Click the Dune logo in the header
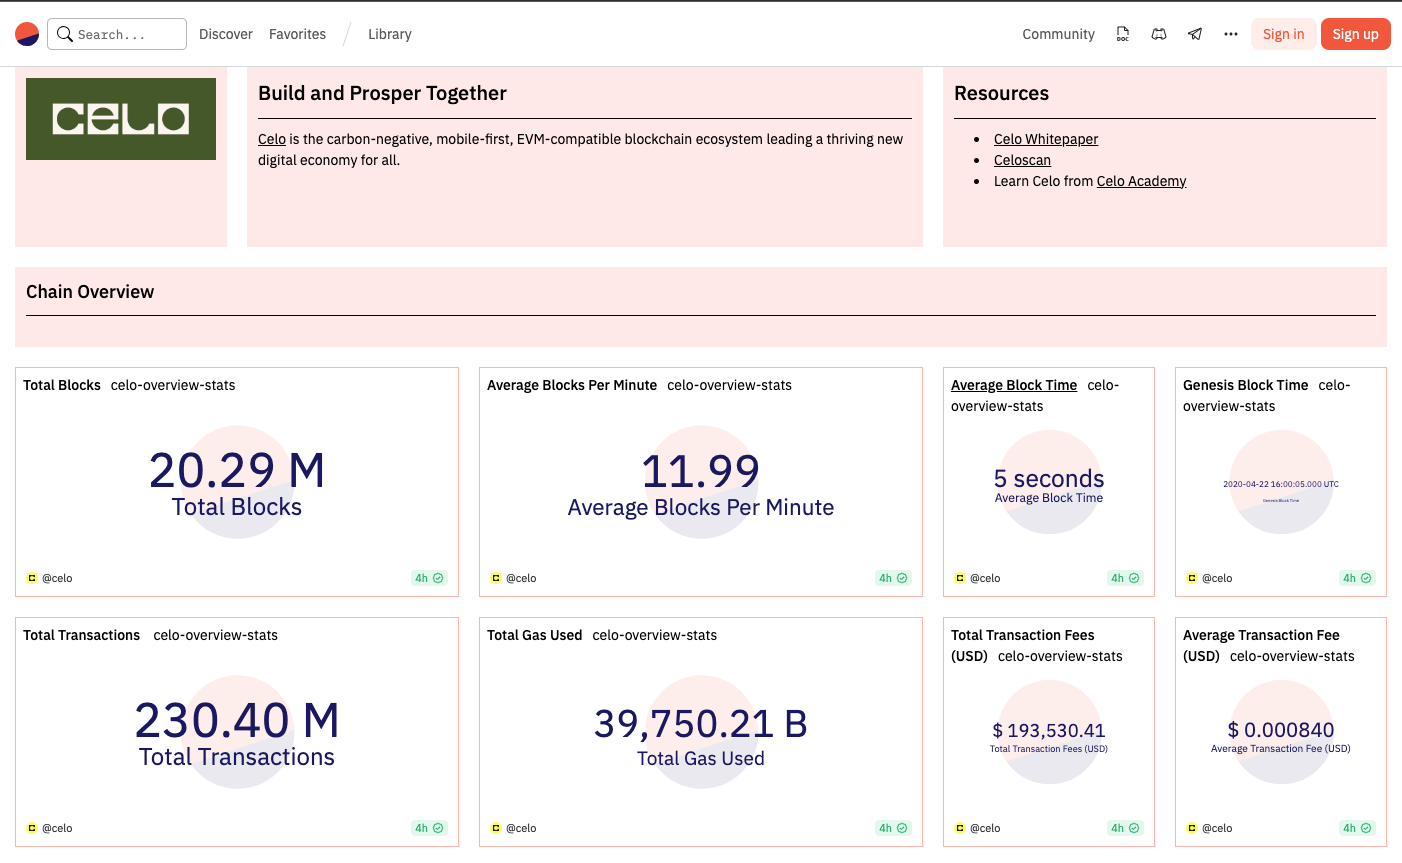 [x=27, y=34]
